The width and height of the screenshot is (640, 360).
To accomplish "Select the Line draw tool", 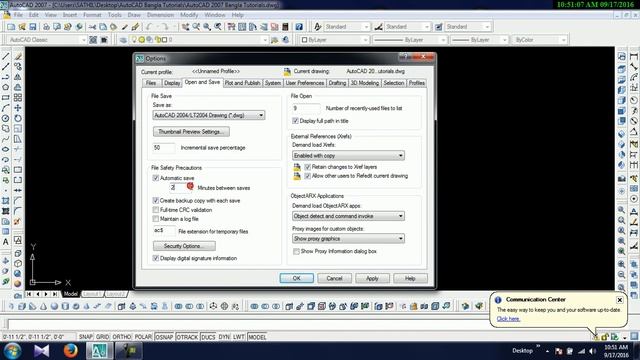I will coord(6,56).
